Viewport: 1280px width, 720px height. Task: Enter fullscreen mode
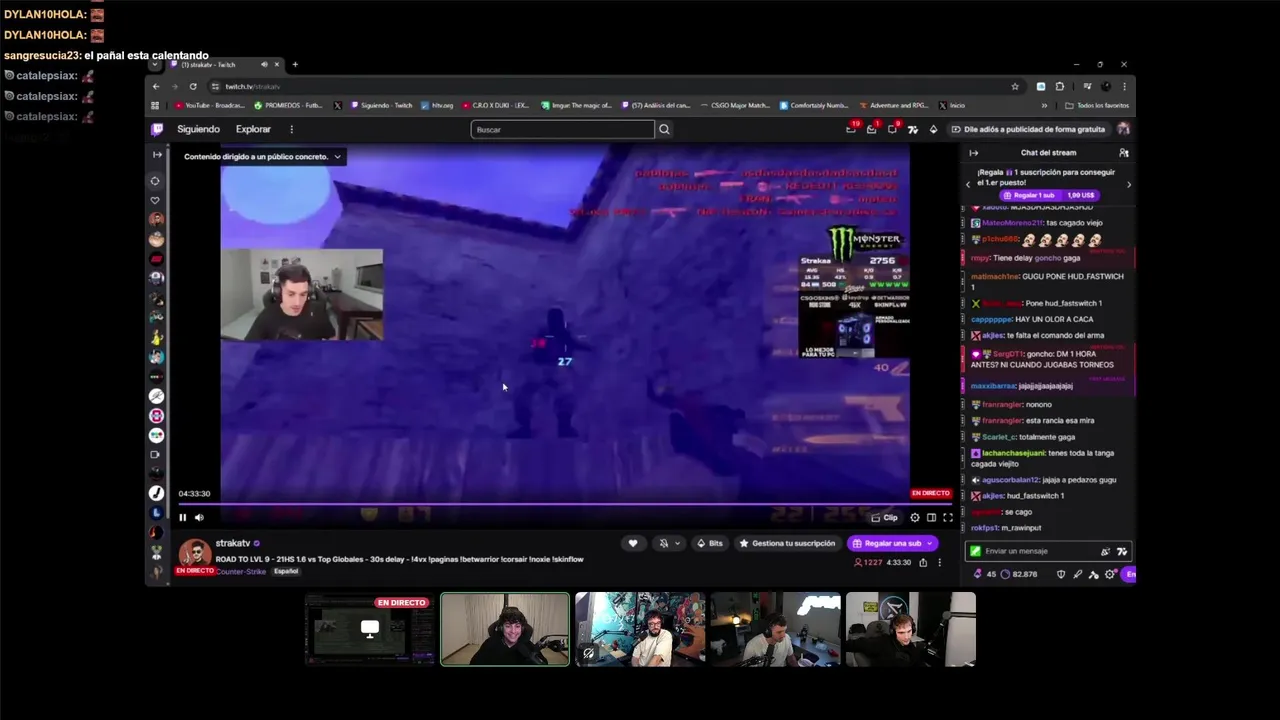tap(948, 517)
